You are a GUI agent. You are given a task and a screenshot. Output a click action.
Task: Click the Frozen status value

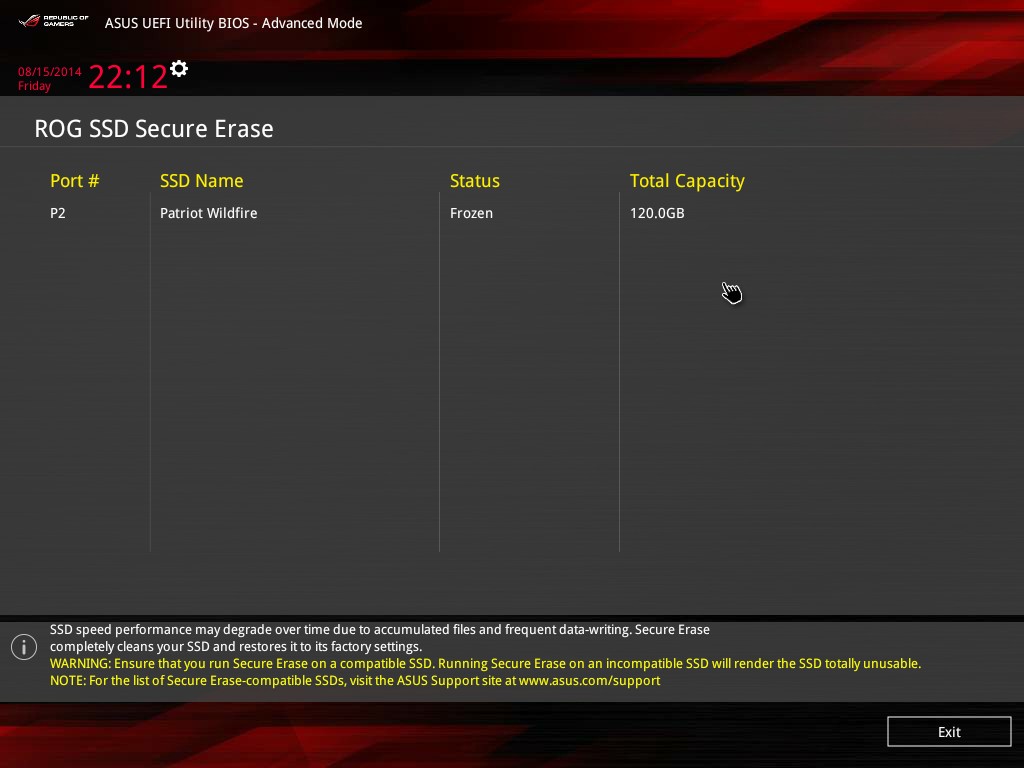point(471,213)
